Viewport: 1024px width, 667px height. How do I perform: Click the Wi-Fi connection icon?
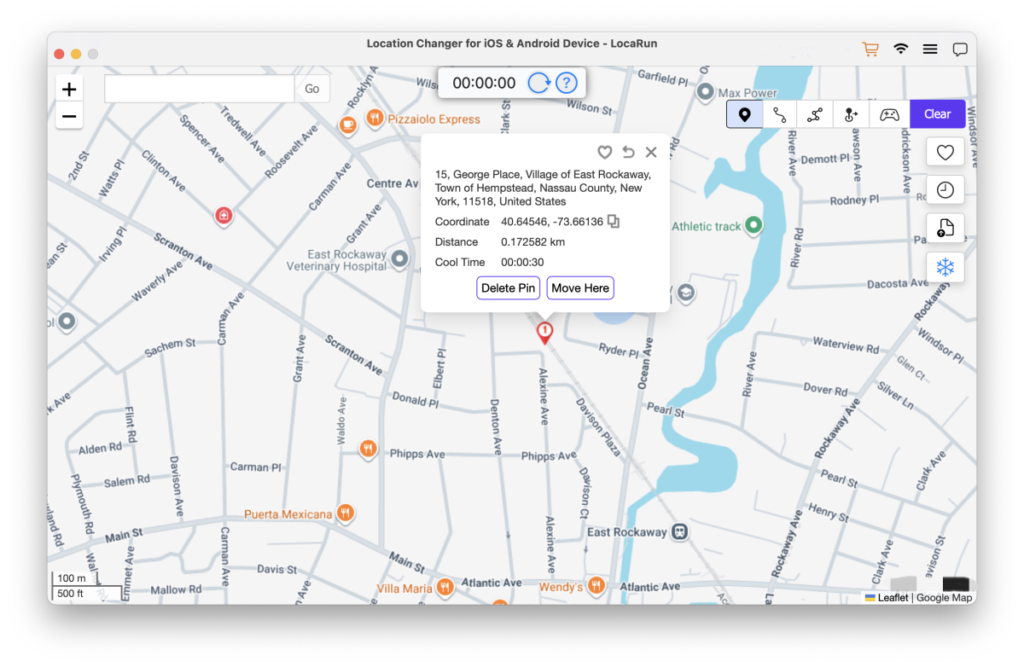point(901,49)
